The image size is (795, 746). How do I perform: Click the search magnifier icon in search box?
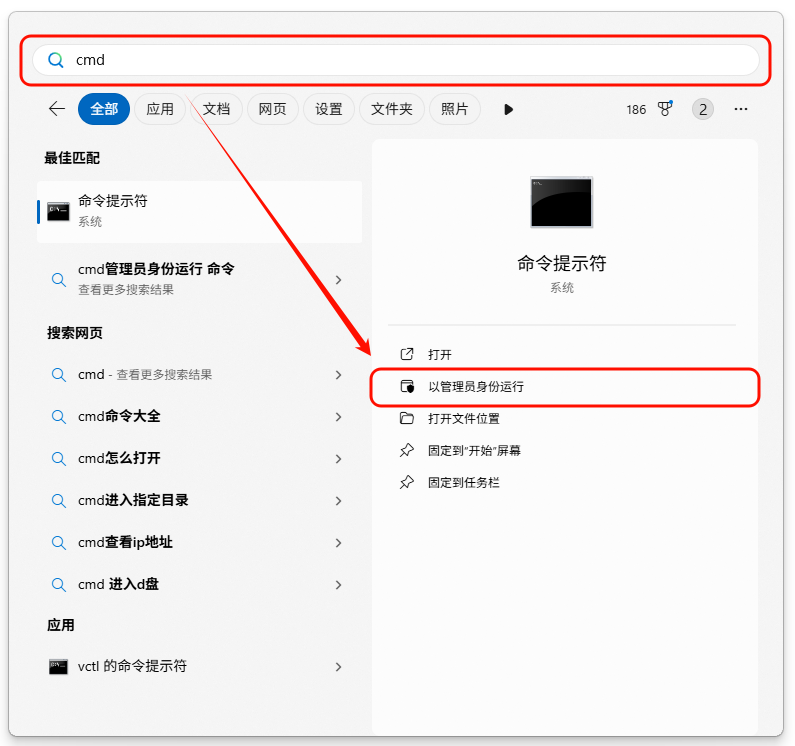(x=56, y=60)
